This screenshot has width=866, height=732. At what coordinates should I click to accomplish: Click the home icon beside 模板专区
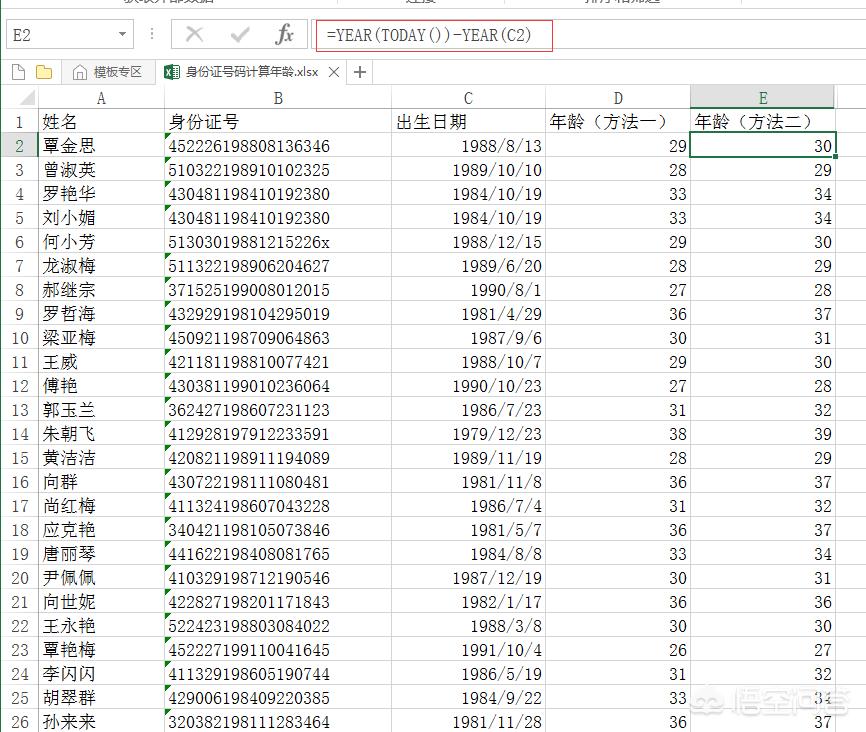[77, 71]
